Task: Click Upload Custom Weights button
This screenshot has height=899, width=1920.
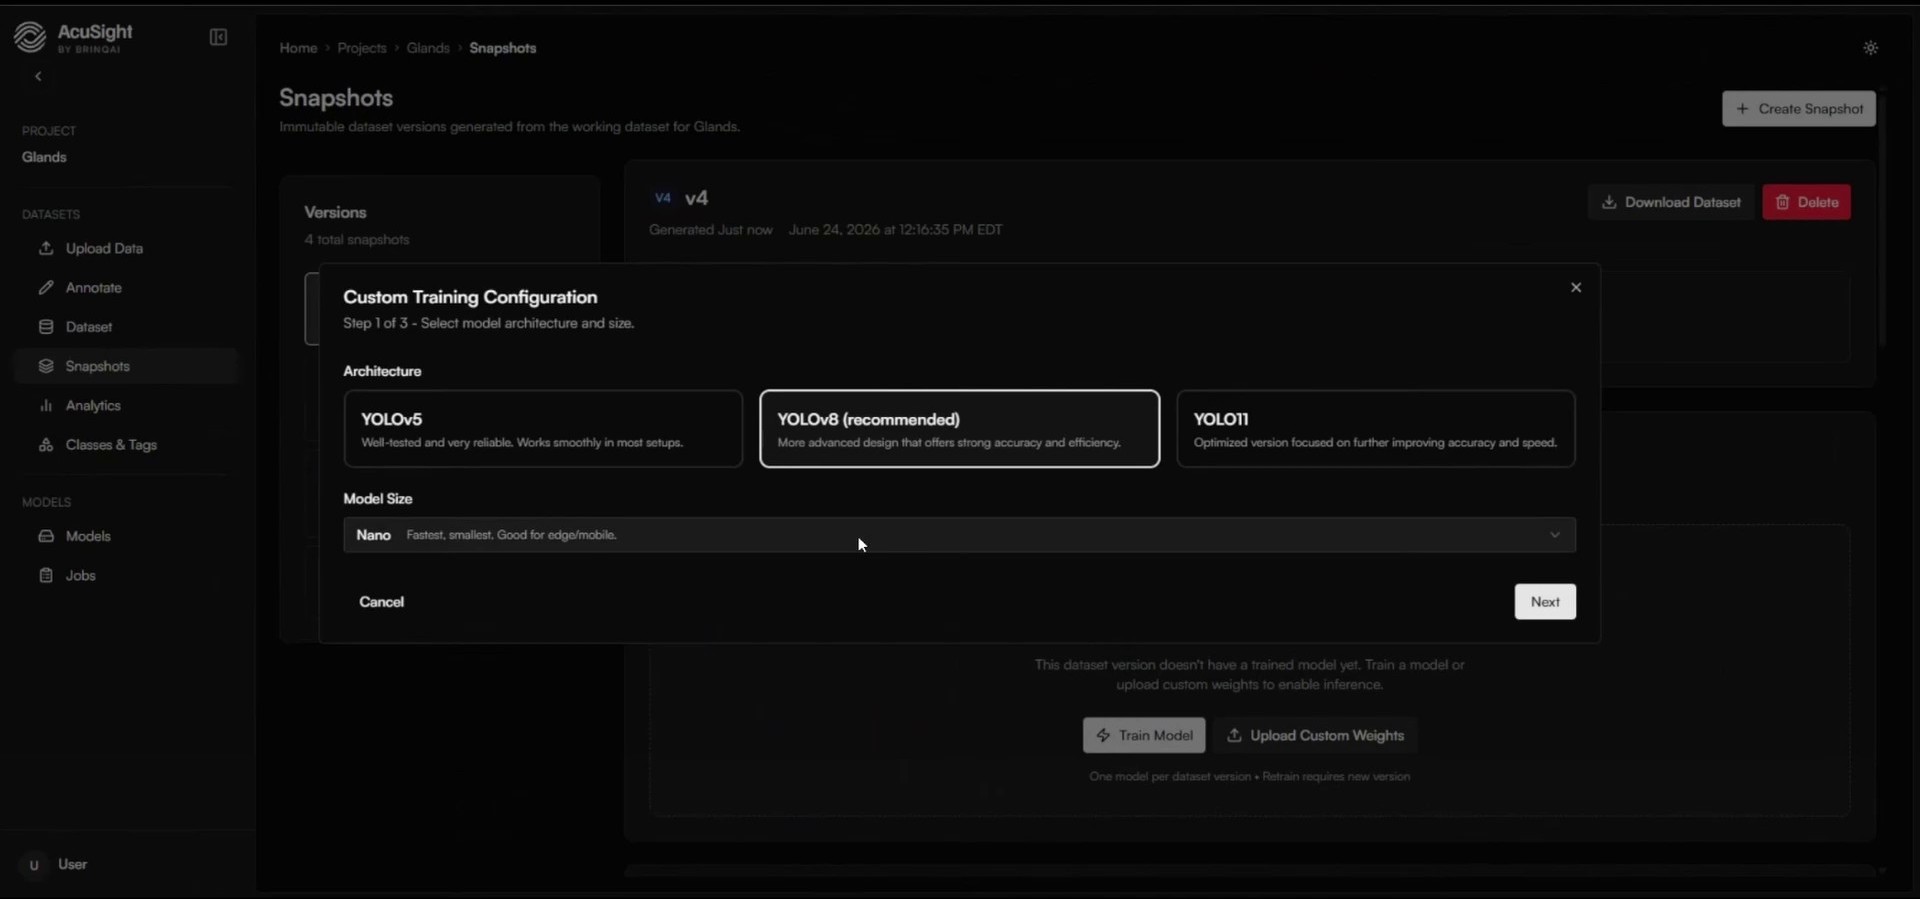Action: [x=1315, y=736]
